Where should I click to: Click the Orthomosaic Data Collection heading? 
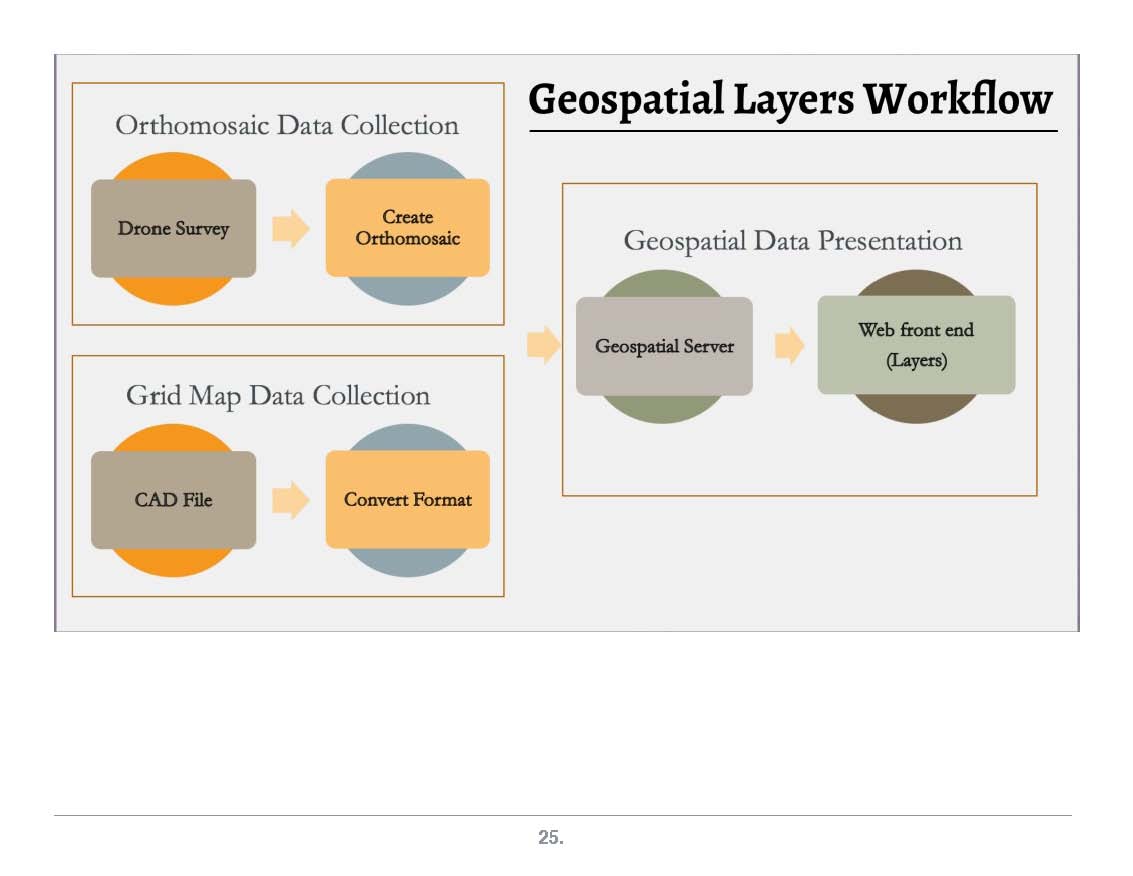[x=287, y=125]
